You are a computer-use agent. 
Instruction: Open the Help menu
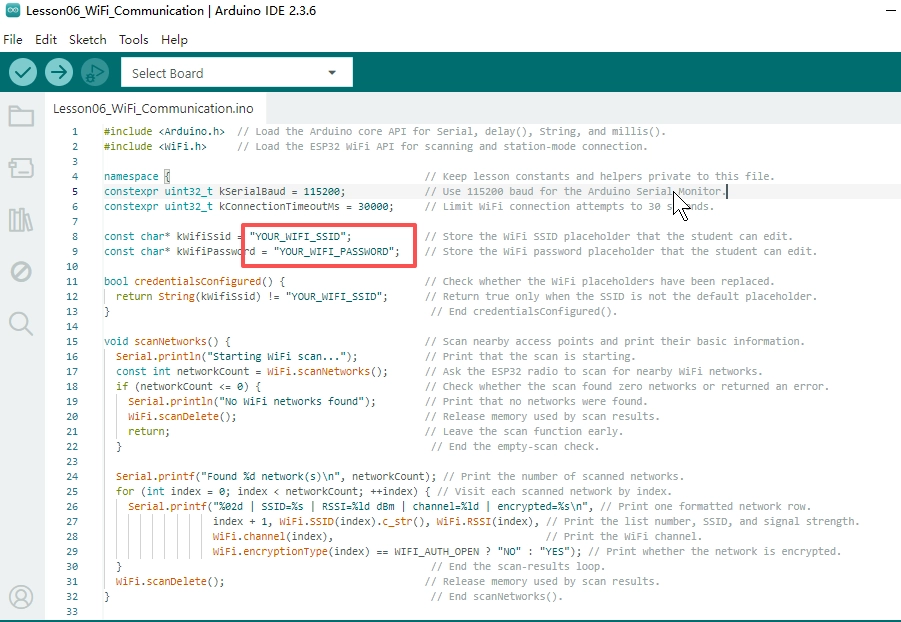(174, 40)
